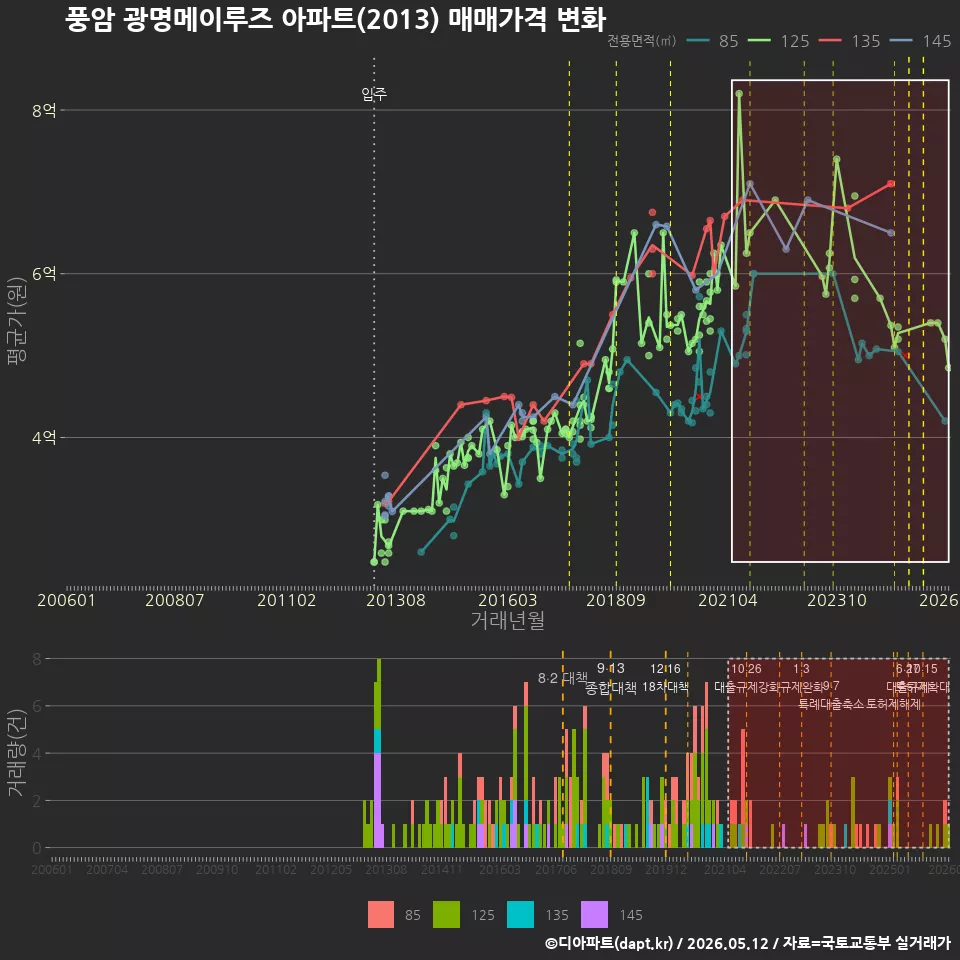Click the peak green 125 data point above 8억

point(740,94)
